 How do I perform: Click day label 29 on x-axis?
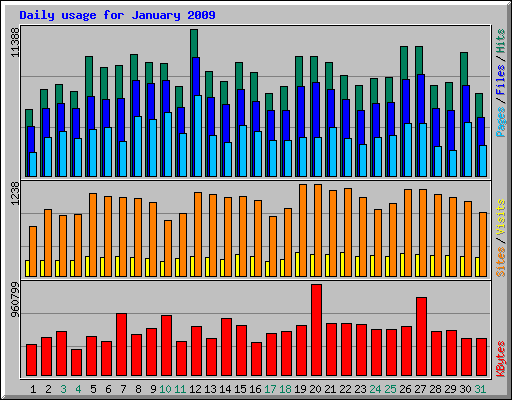[450, 389]
